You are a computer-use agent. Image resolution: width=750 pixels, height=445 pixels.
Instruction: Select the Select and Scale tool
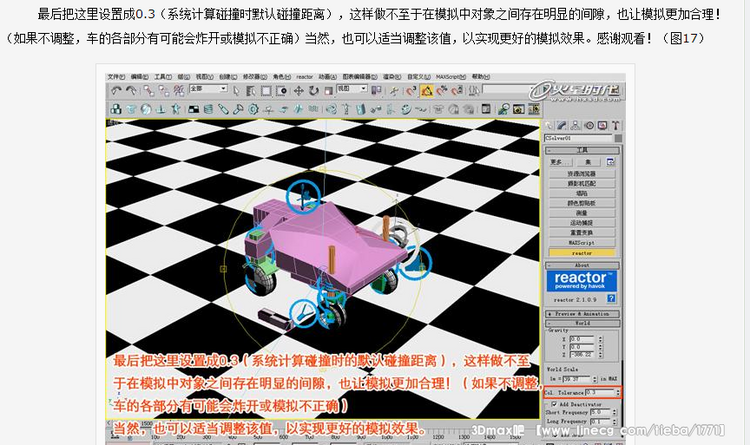click(x=329, y=90)
